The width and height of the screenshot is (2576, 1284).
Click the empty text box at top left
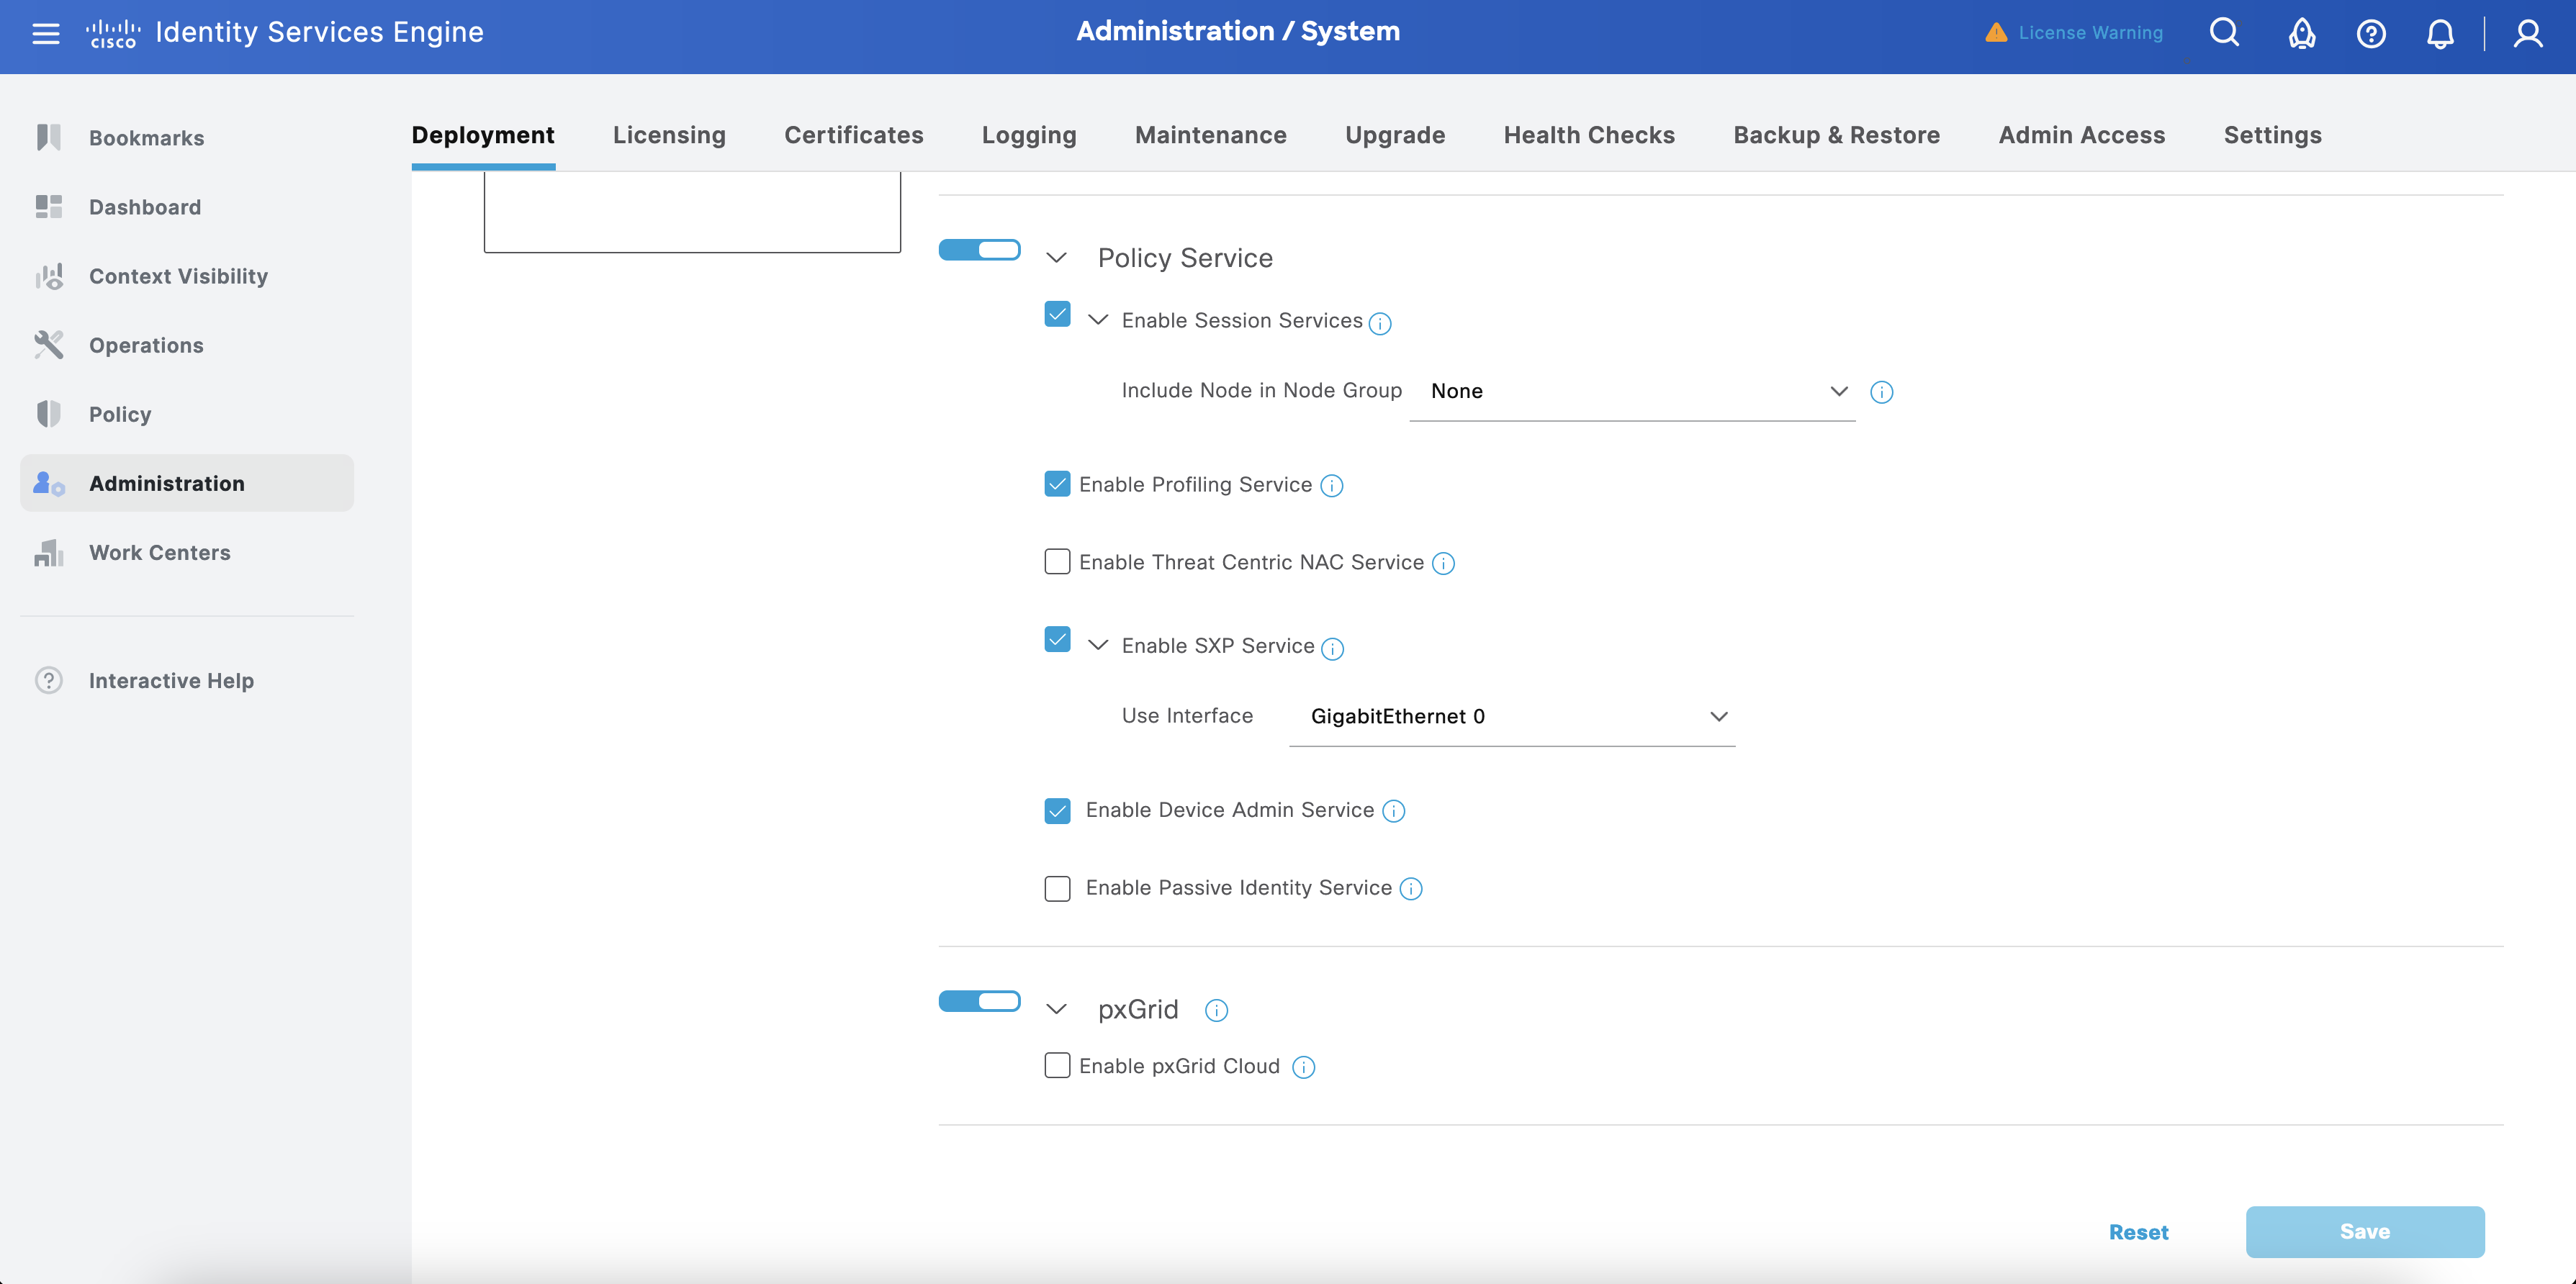(692, 212)
